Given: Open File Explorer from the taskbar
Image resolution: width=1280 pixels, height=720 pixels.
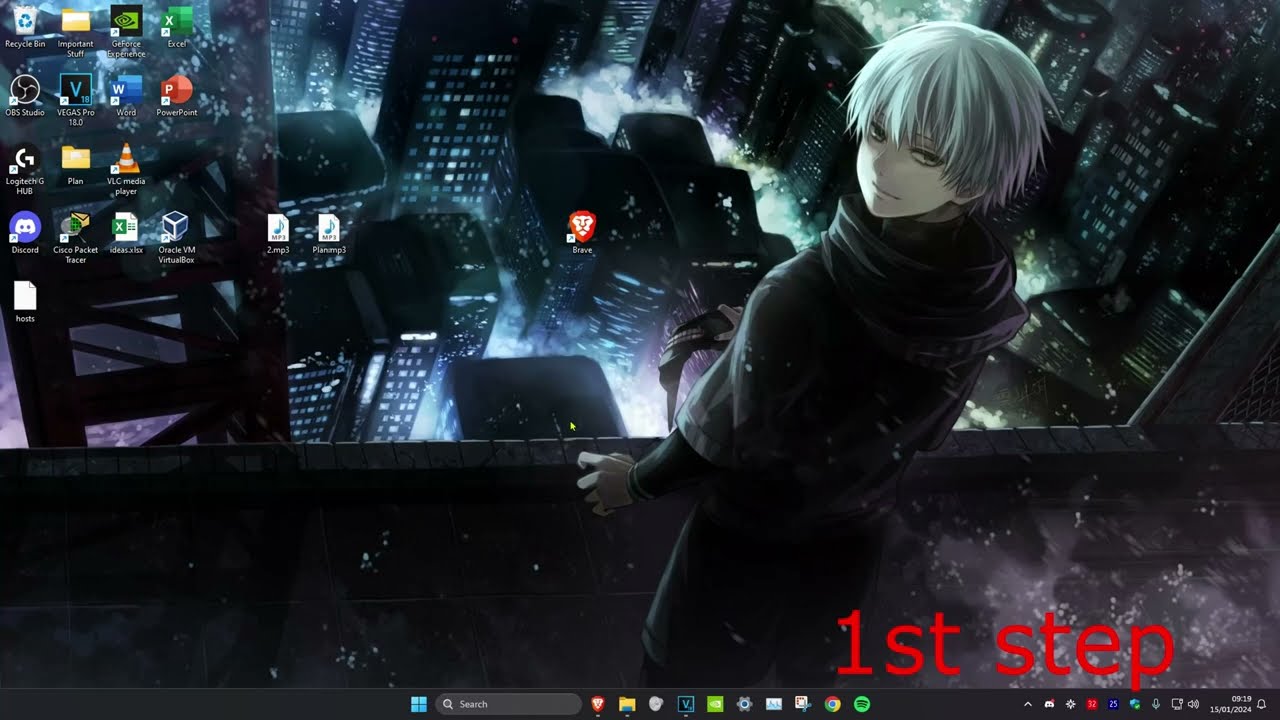Looking at the screenshot, I should coord(627,704).
